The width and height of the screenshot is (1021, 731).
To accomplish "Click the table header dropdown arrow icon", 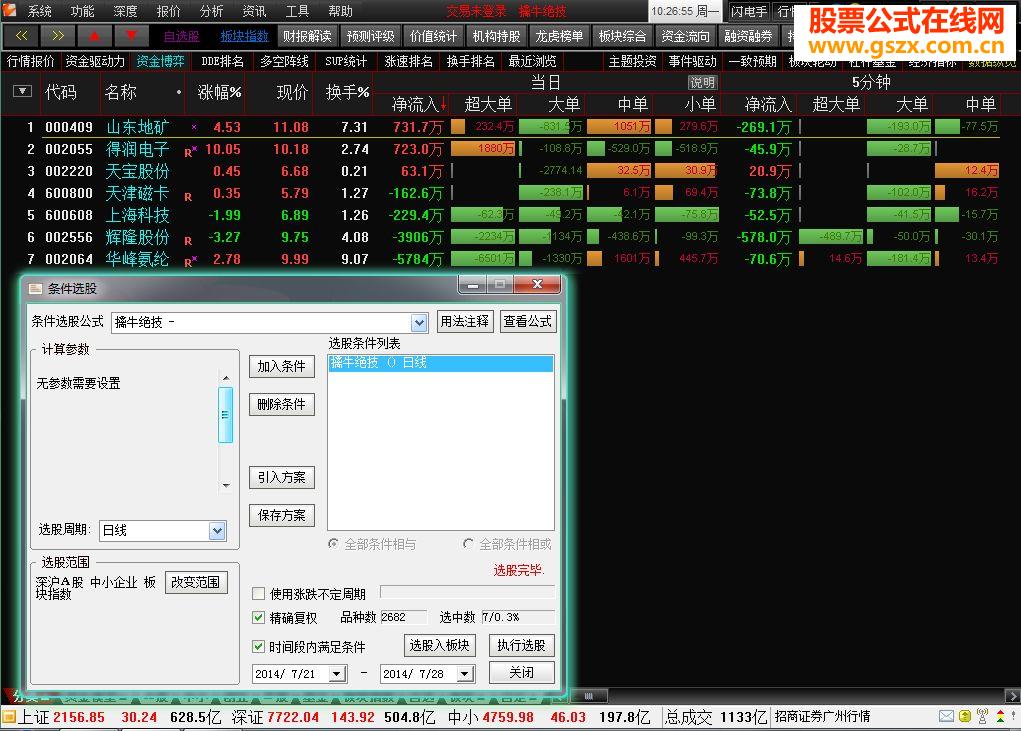I will pos(22,91).
